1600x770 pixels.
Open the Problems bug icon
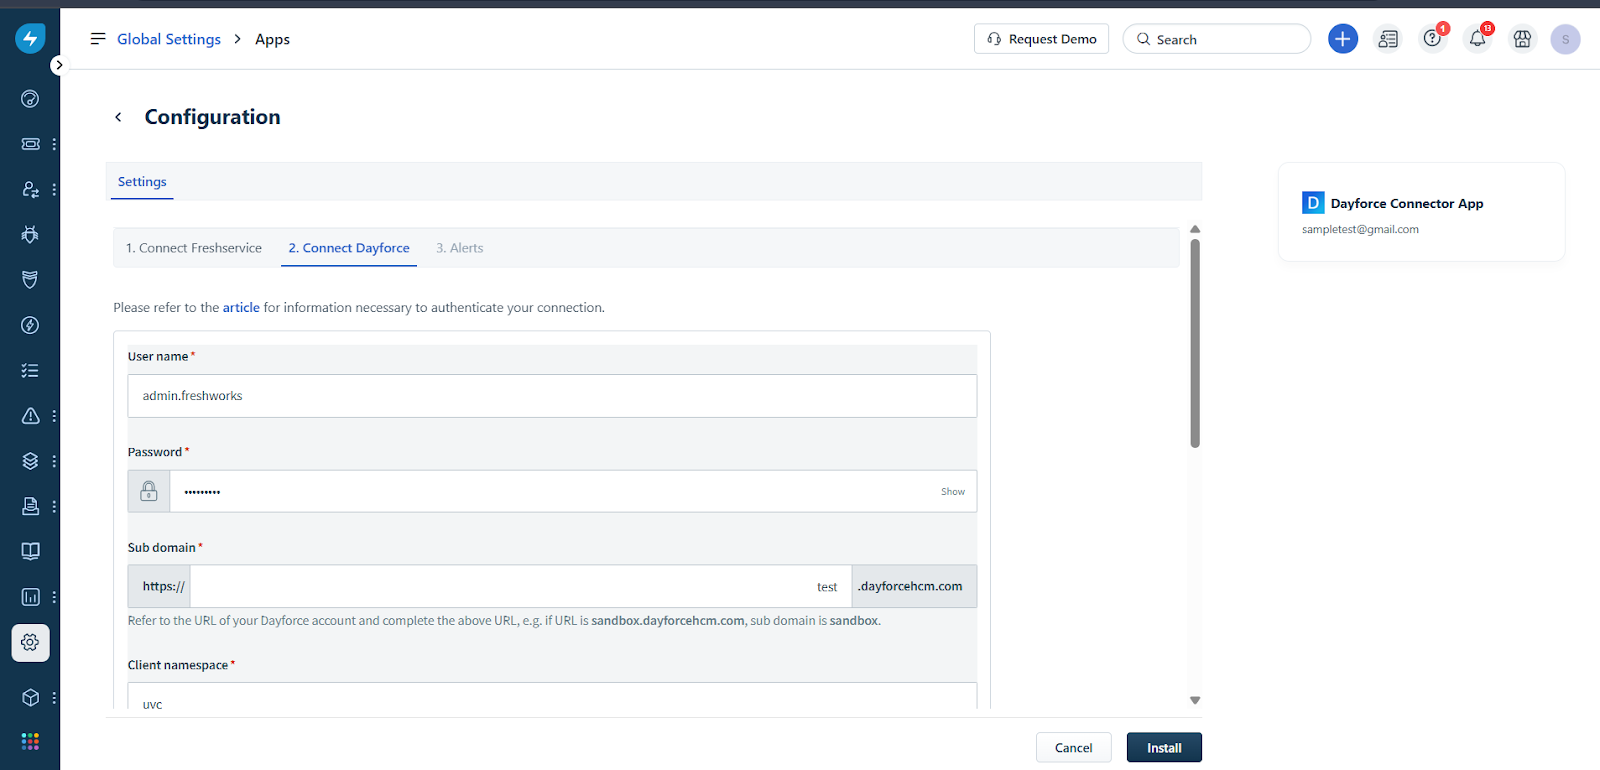(30, 234)
